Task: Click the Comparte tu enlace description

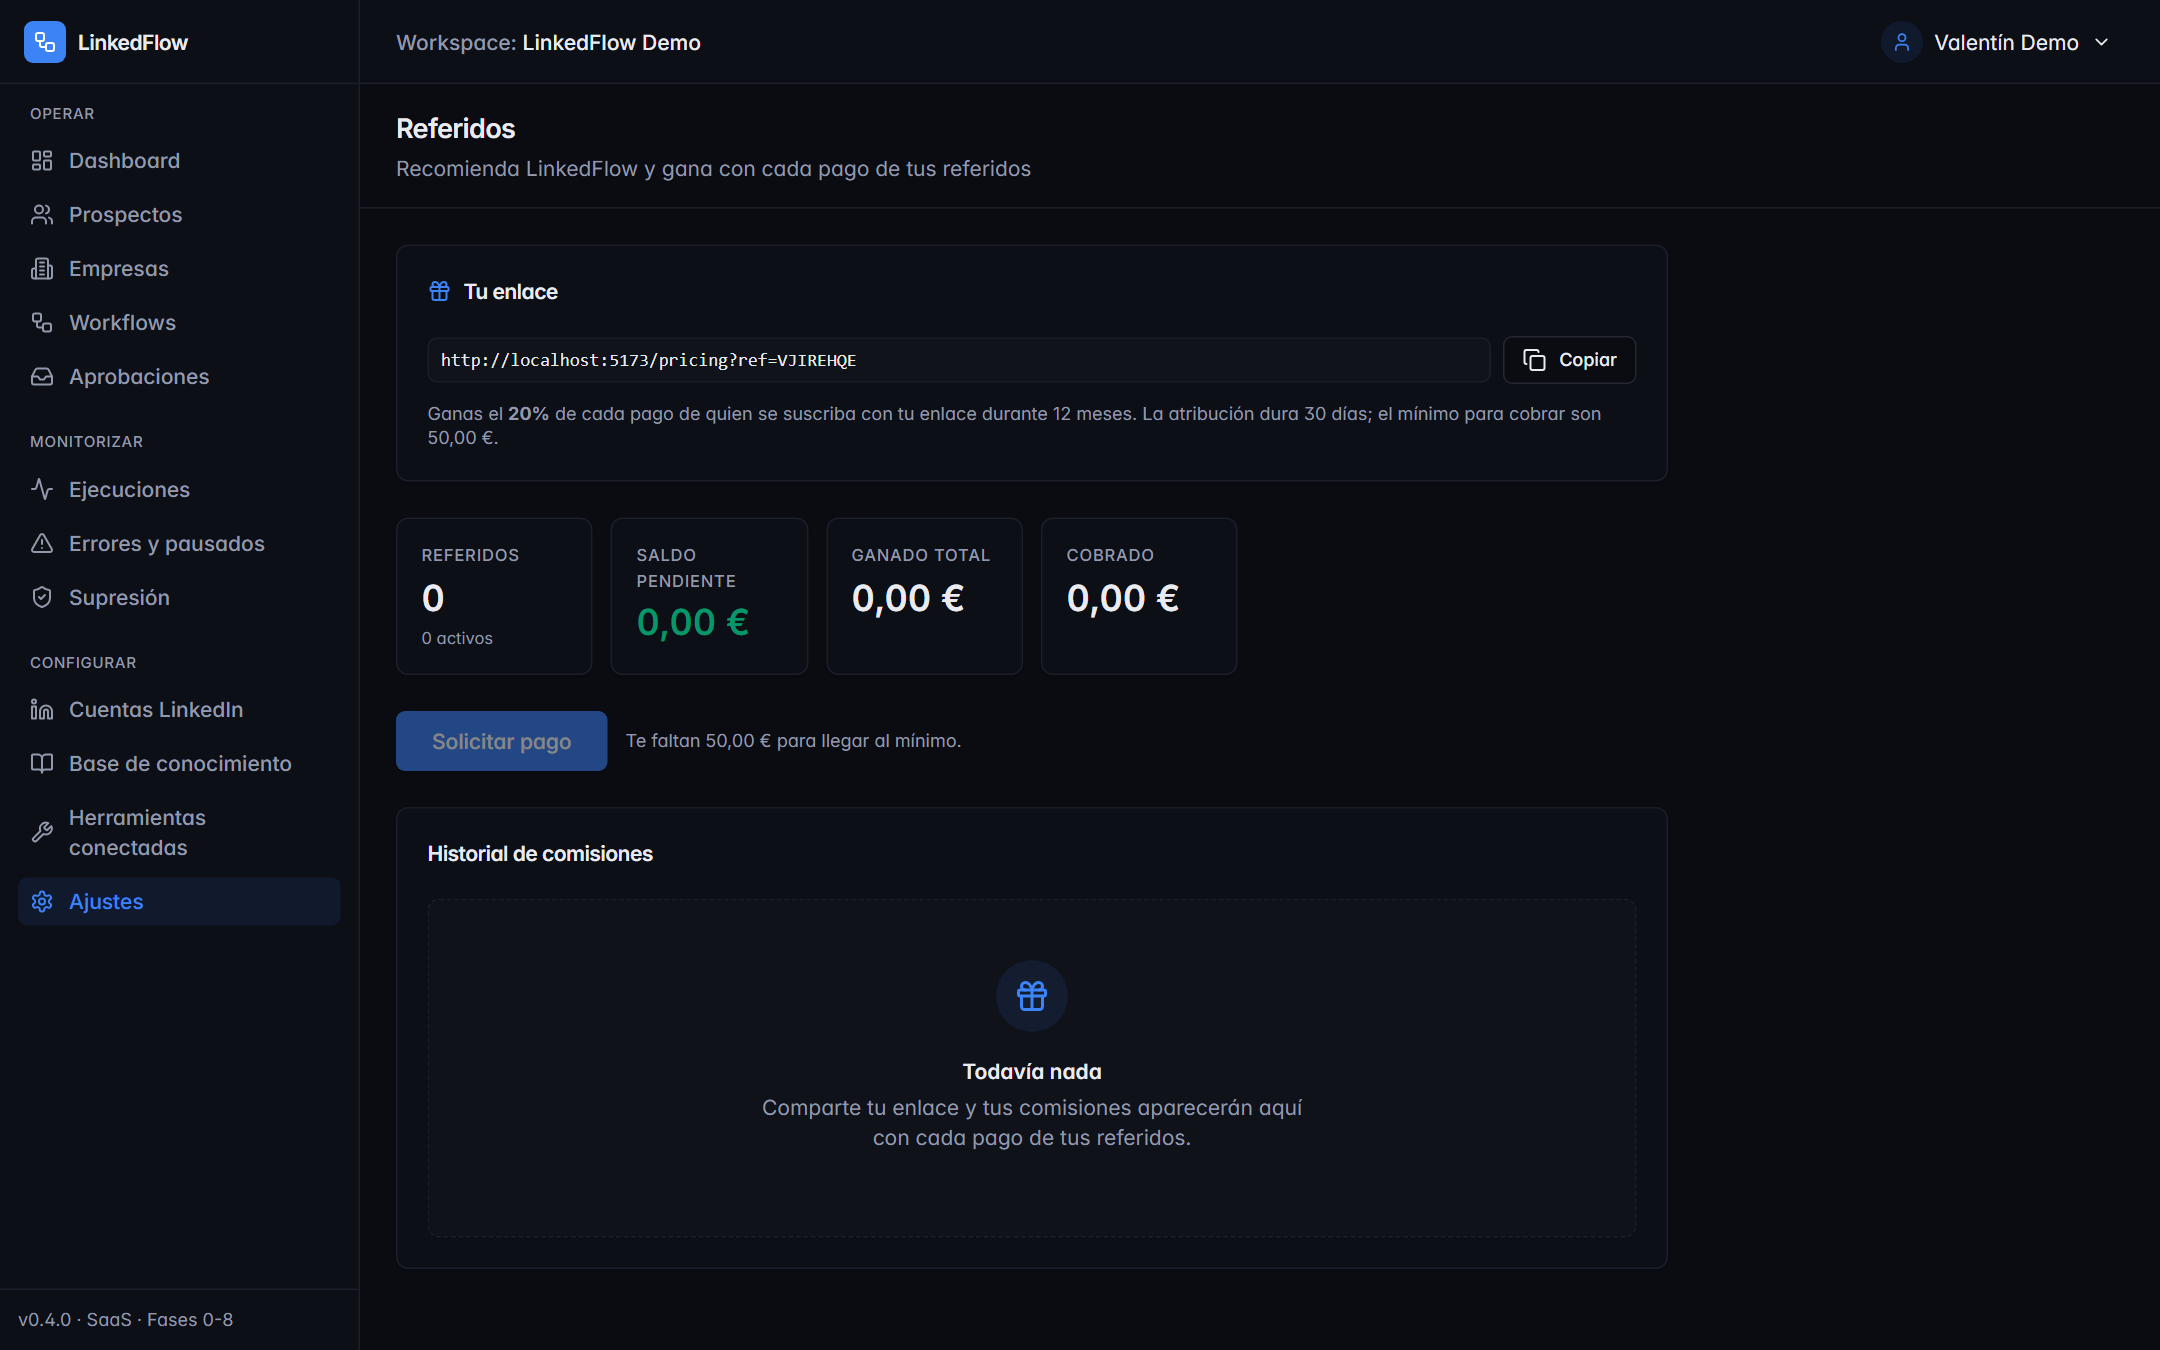Action: [x=1032, y=1122]
